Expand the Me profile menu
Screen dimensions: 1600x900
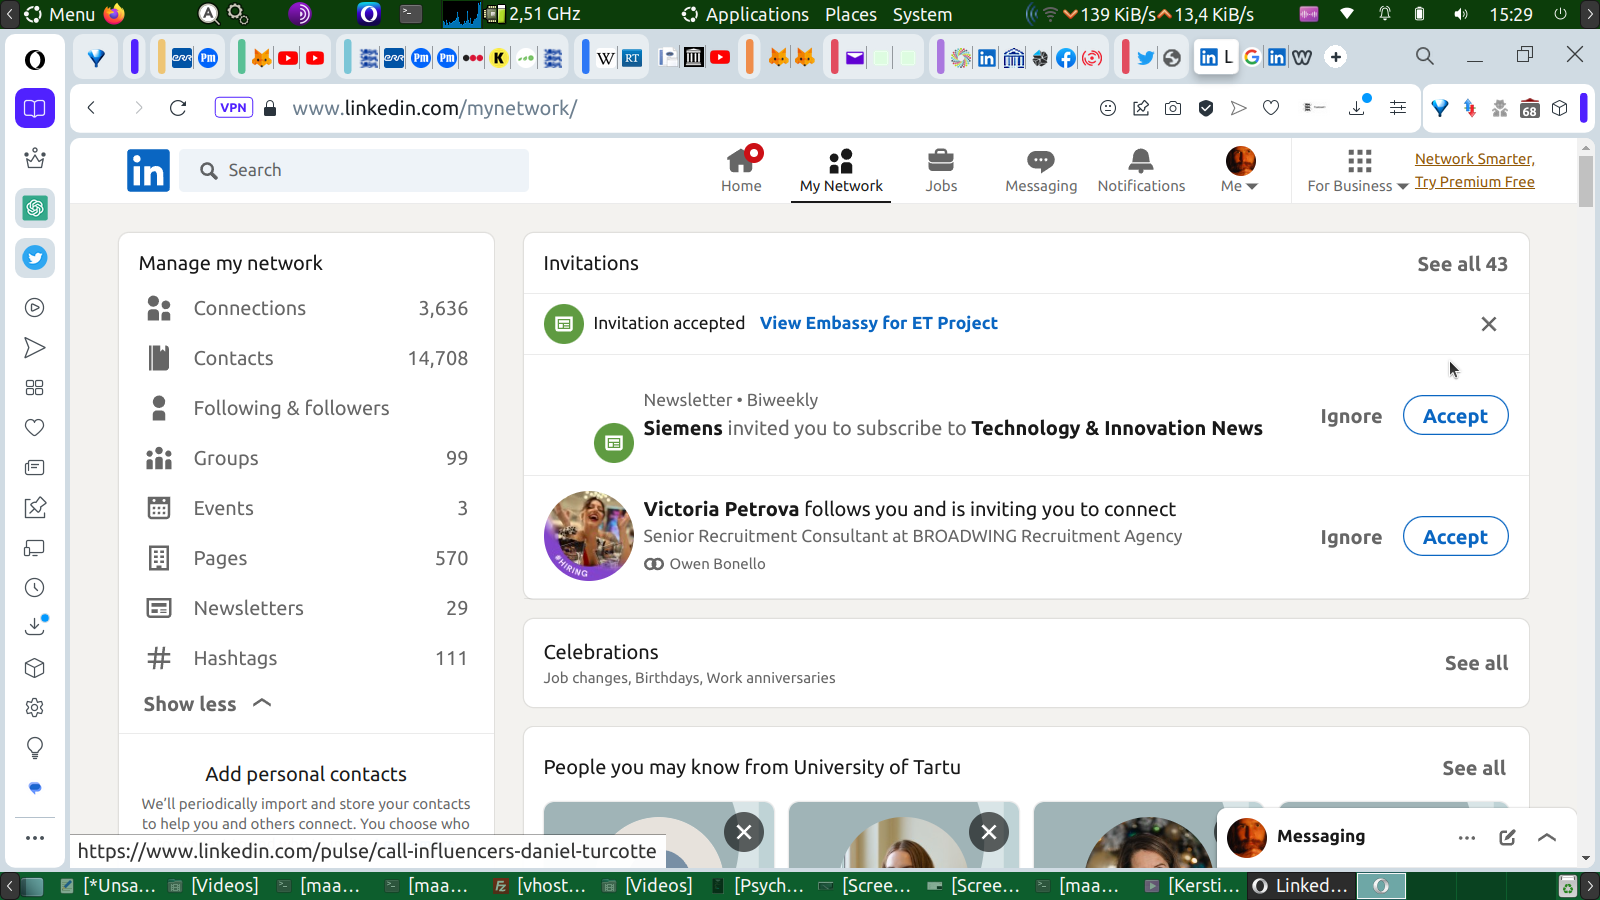pos(1240,170)
